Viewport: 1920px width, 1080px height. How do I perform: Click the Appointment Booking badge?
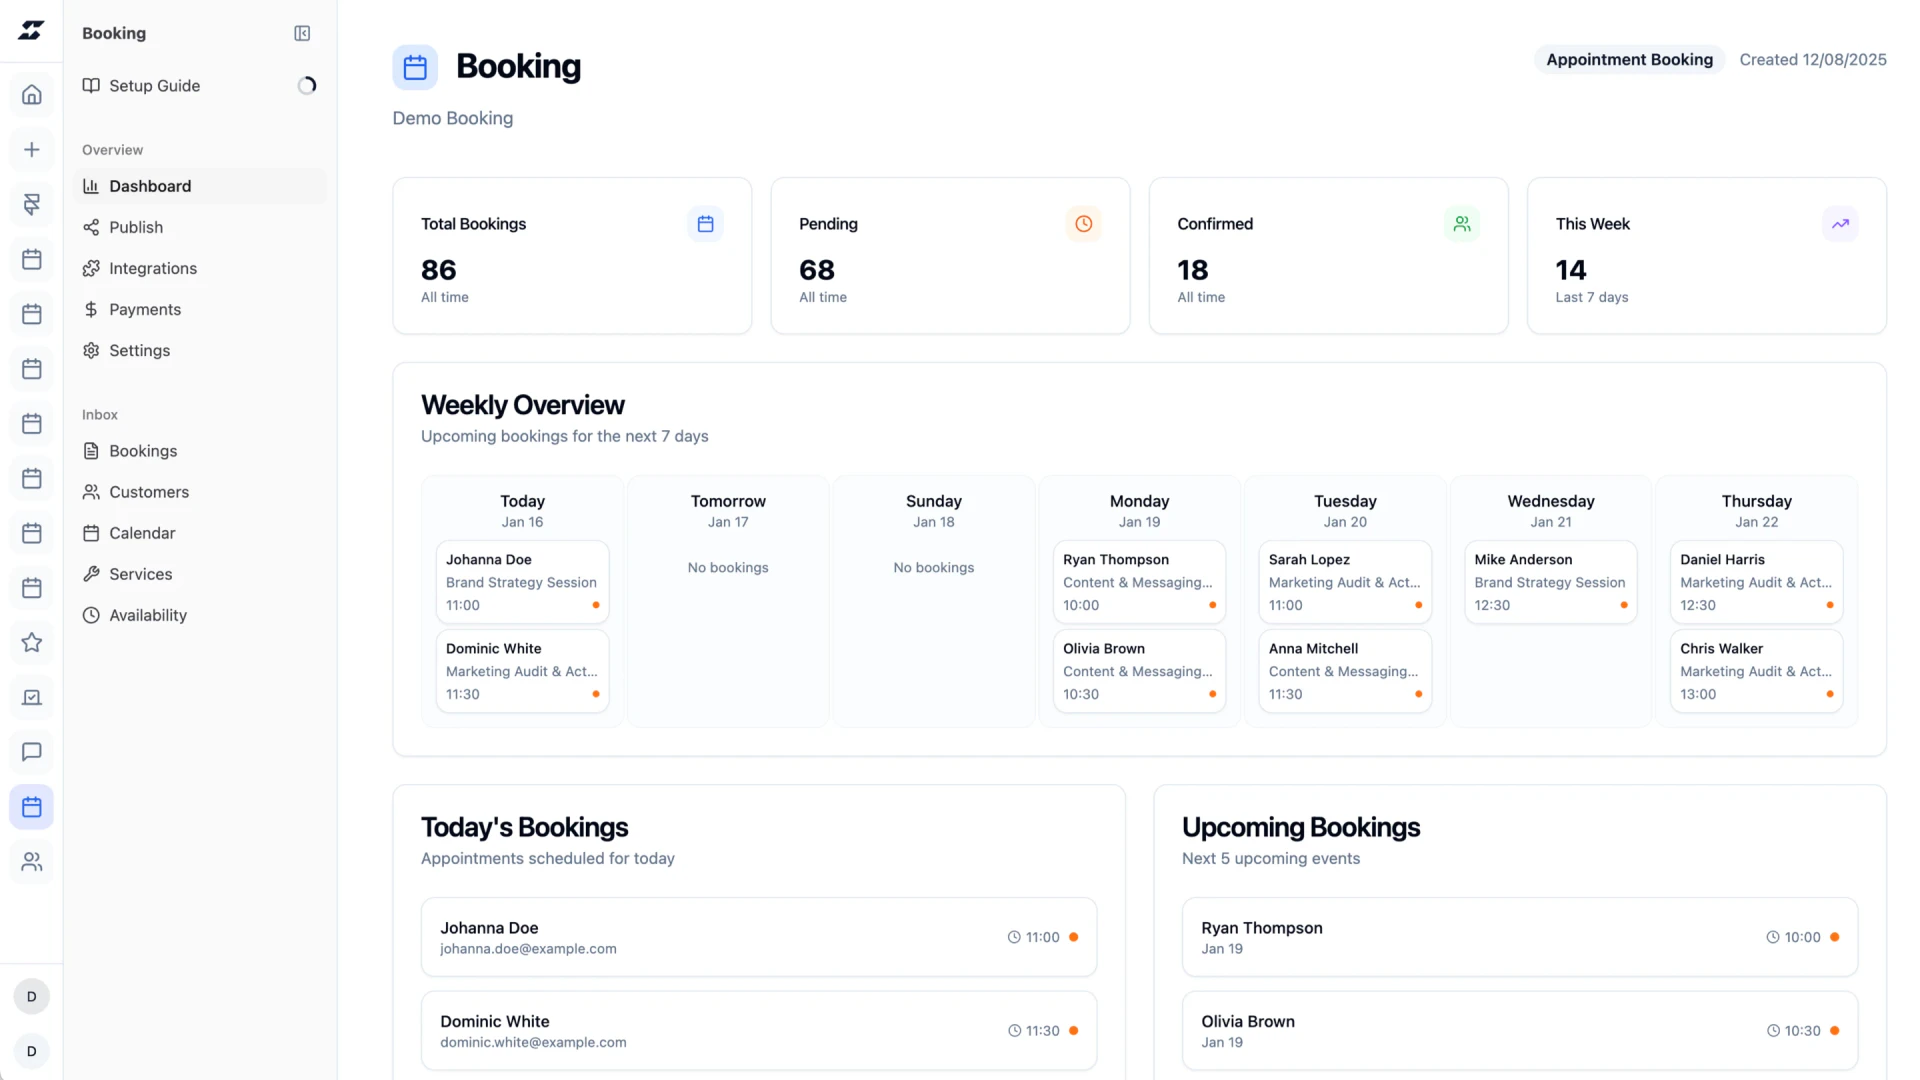point(1629,60)
